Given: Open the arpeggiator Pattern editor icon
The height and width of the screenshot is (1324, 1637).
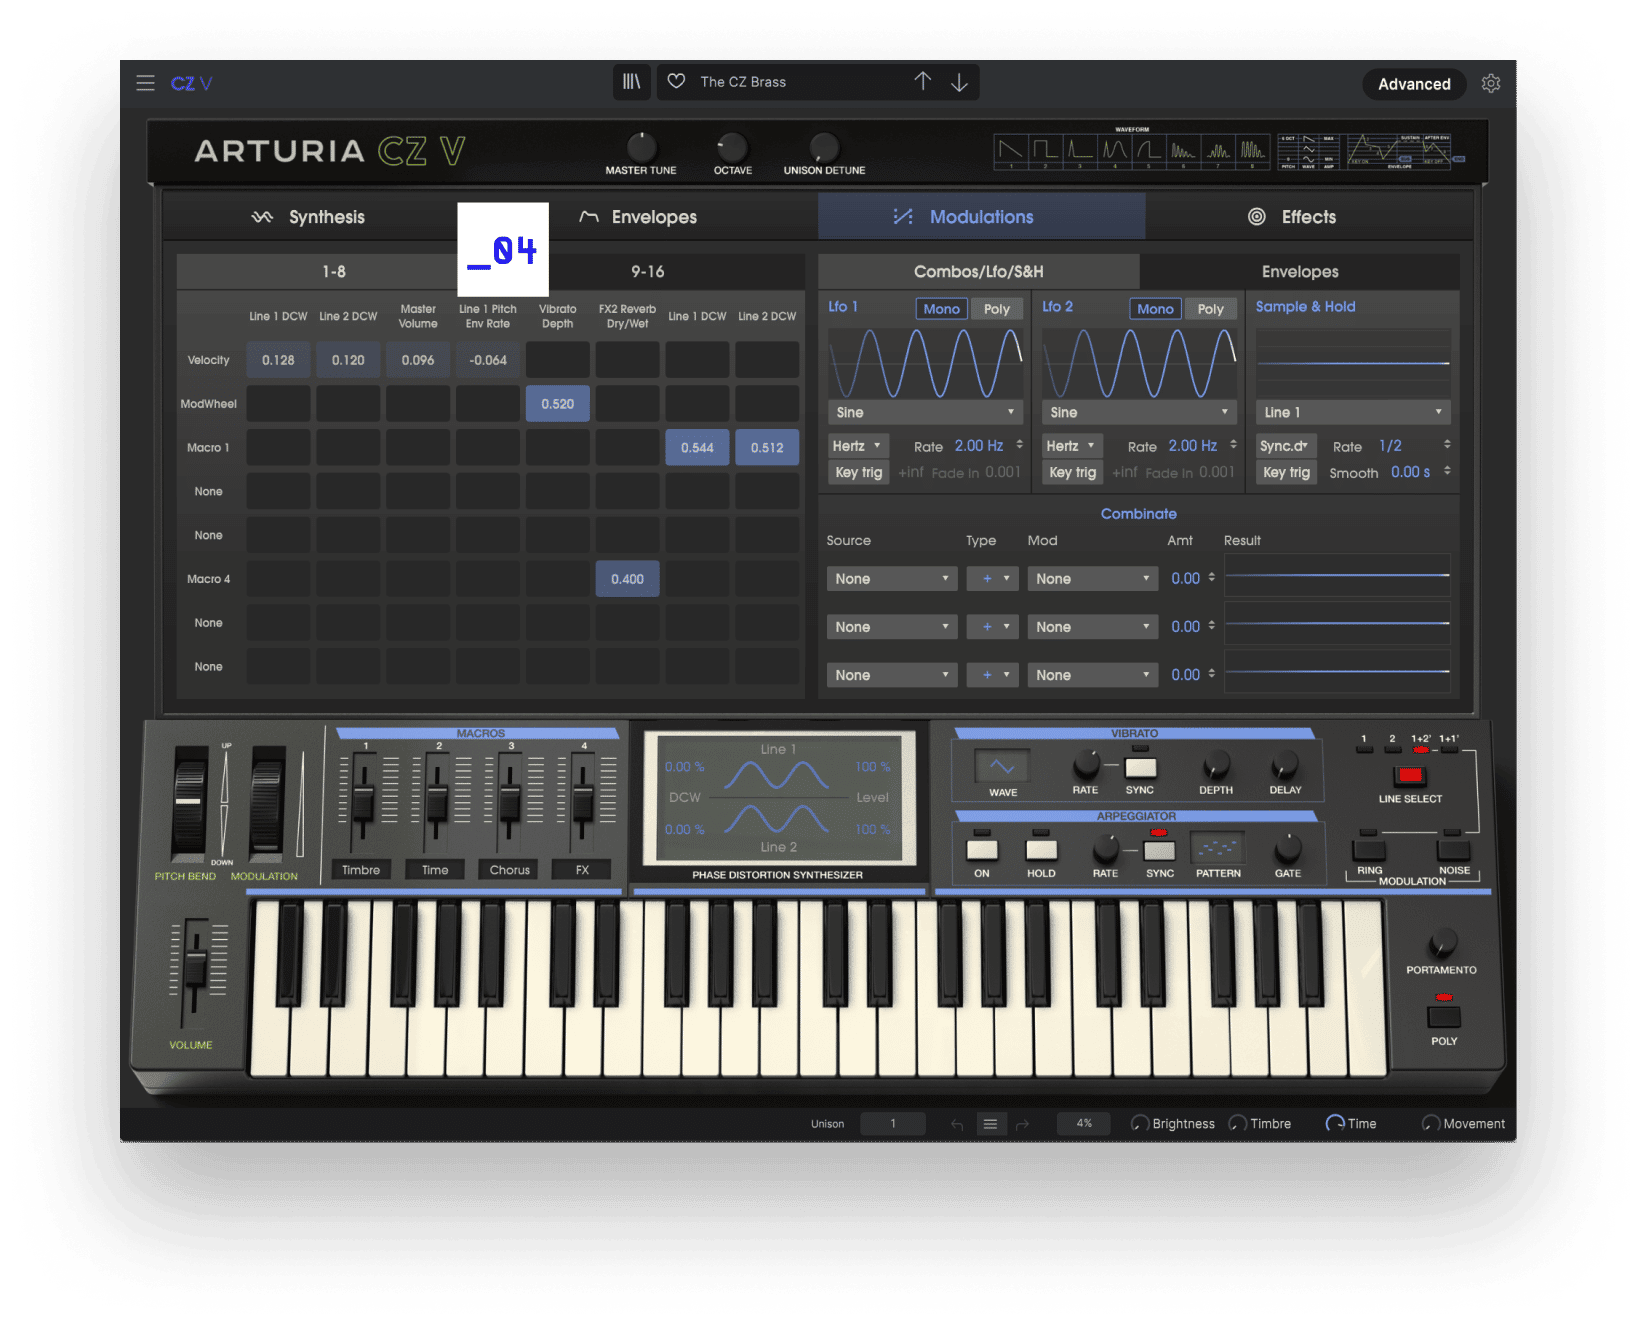Looking at the screenshot, I should click(x=1217, y=850).
